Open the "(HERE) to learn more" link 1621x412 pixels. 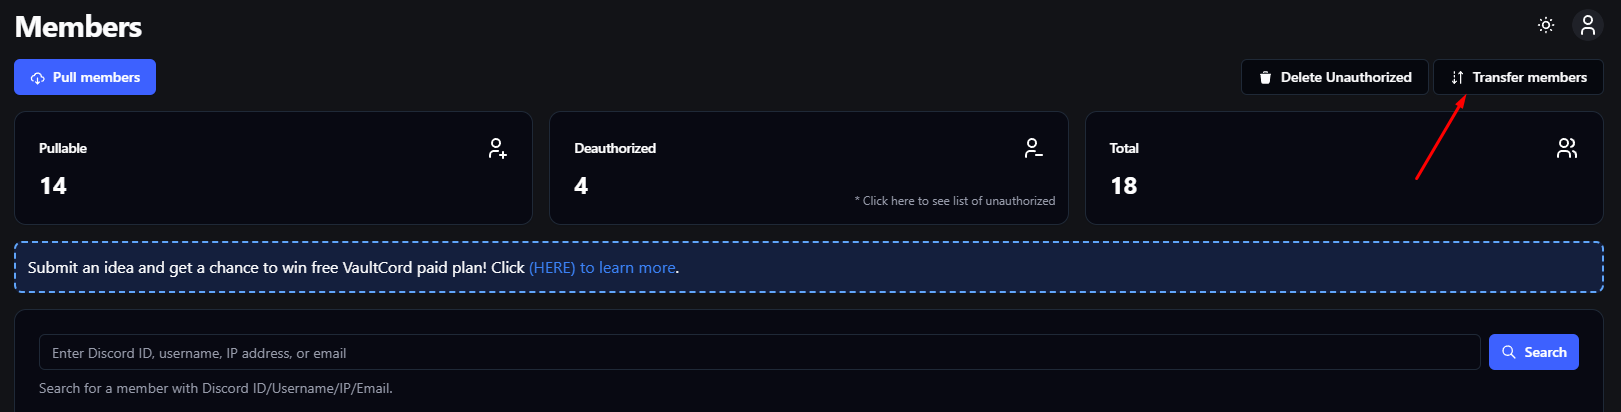(x=602, y=268)
